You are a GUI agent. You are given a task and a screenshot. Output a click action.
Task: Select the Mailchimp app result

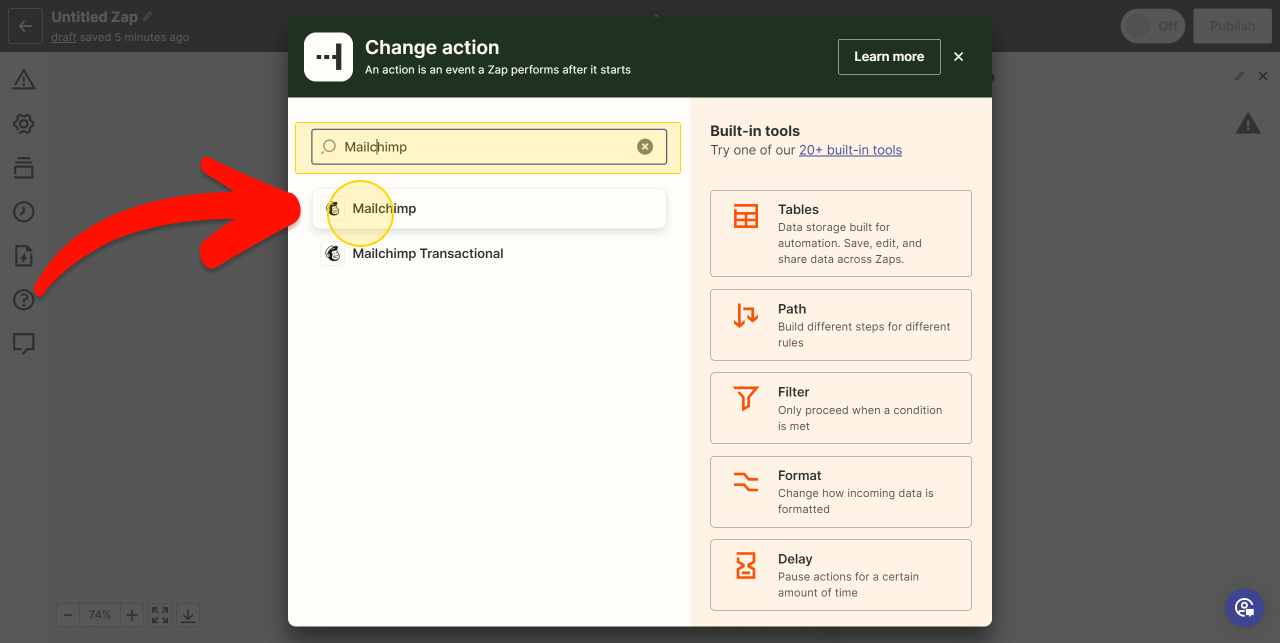tap(489, 209)
